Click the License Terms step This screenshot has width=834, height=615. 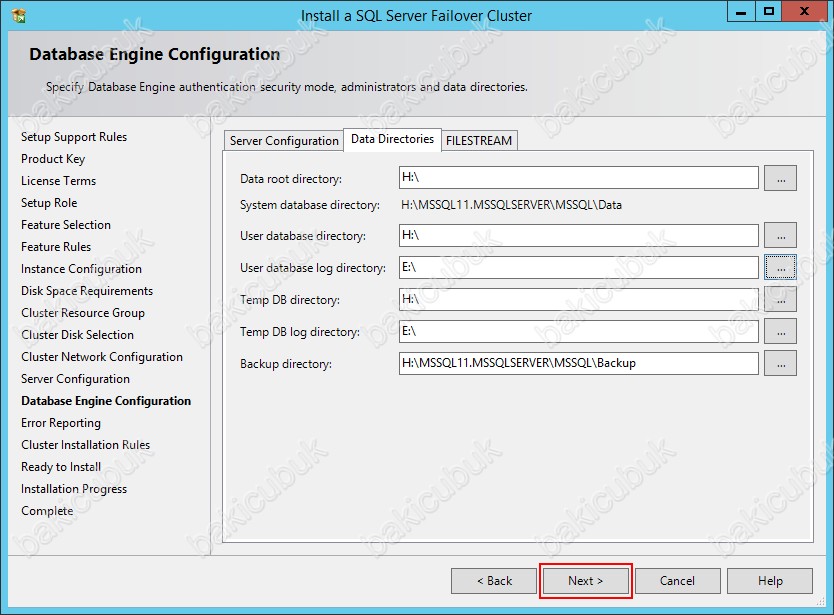click(59, 181)
